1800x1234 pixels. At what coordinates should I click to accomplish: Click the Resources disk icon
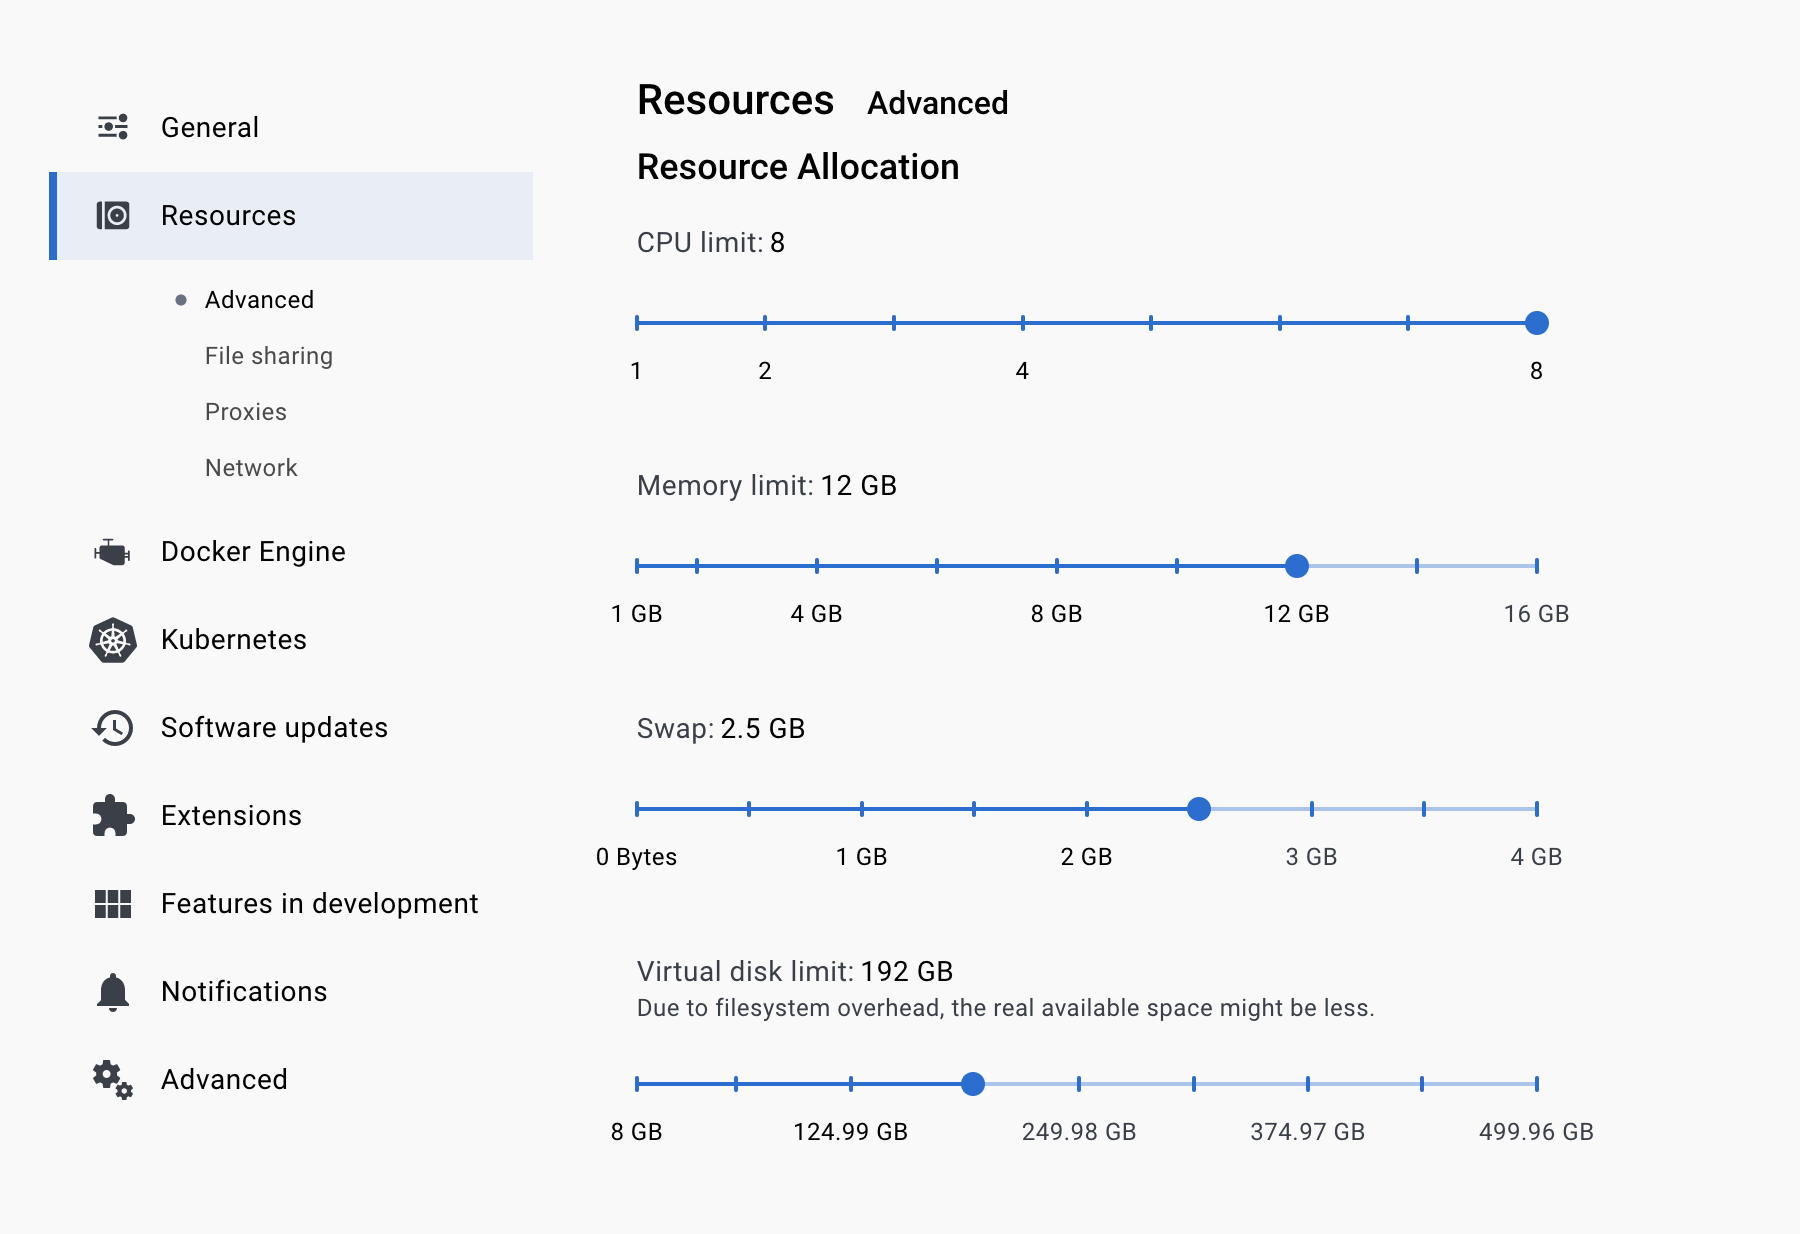click(113, 215)
